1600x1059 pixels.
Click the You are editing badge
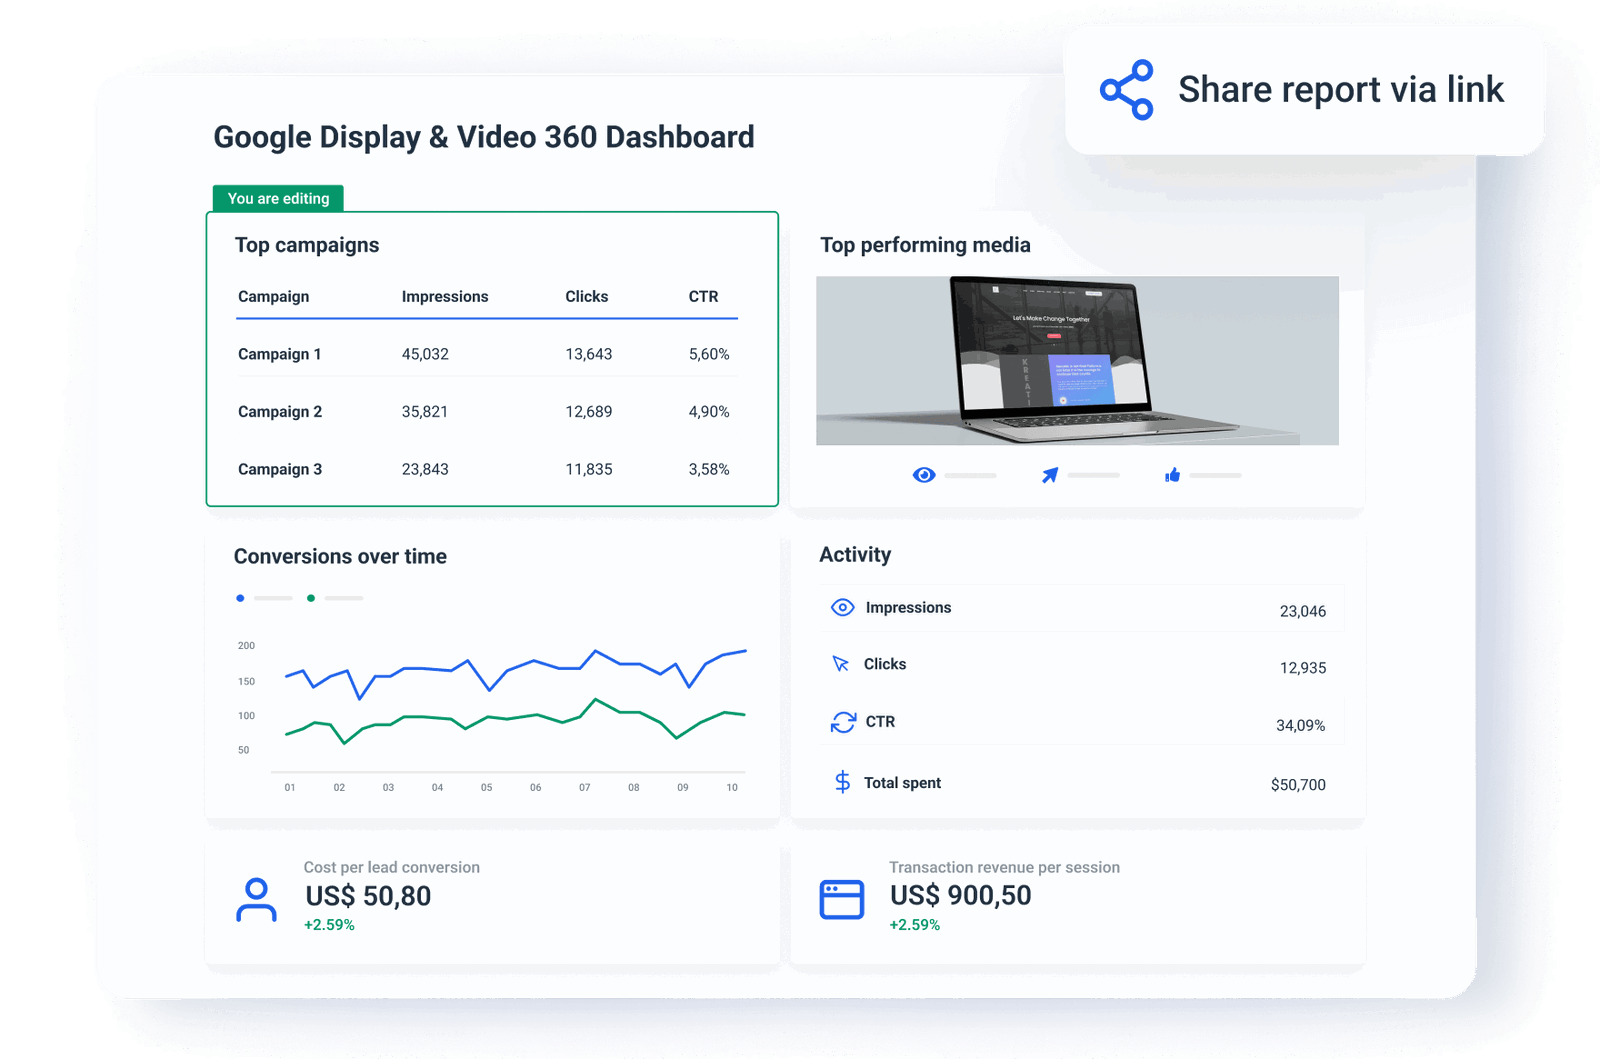coord(279,199)
